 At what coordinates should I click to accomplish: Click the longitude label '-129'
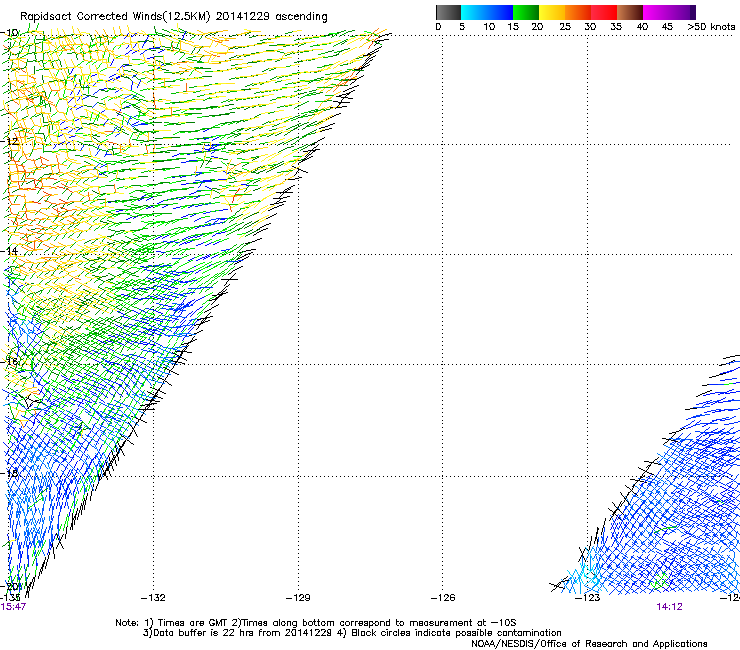click(298, 598)
